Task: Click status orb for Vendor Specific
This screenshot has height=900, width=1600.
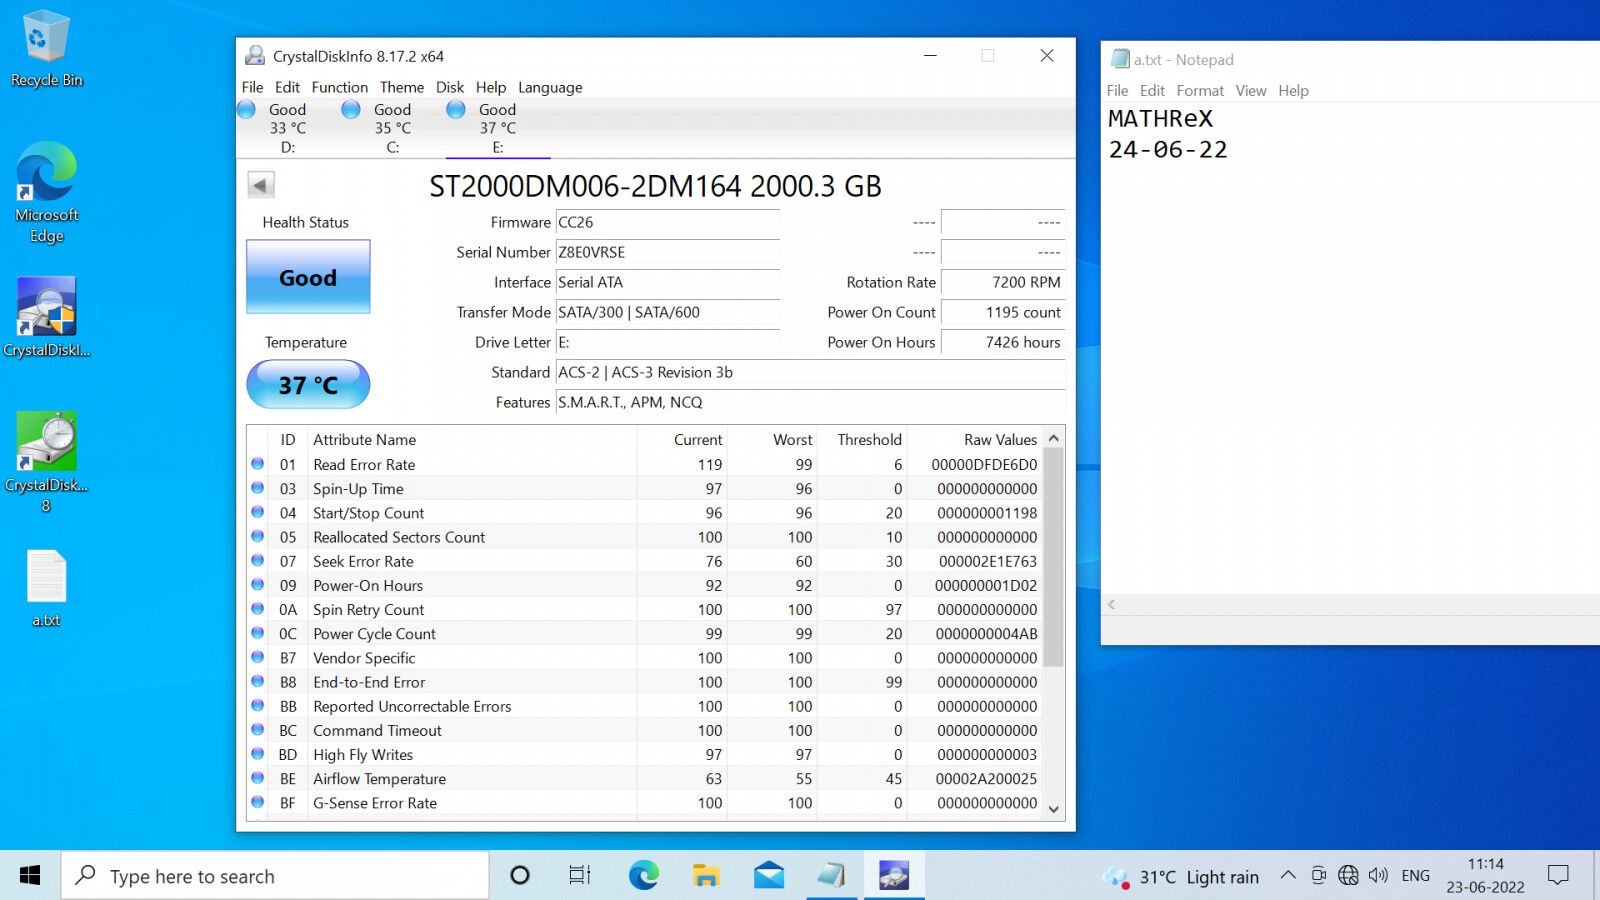Action: [x=258, y=657]
